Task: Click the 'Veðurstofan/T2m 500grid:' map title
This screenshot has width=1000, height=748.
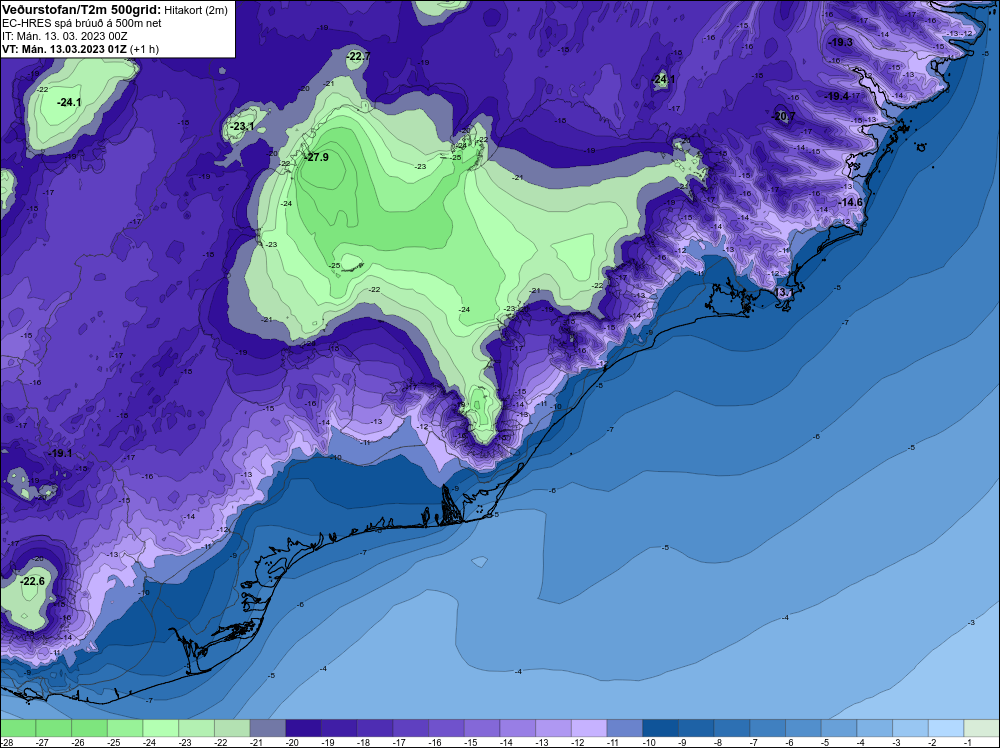Action: (x=82, y=10)
